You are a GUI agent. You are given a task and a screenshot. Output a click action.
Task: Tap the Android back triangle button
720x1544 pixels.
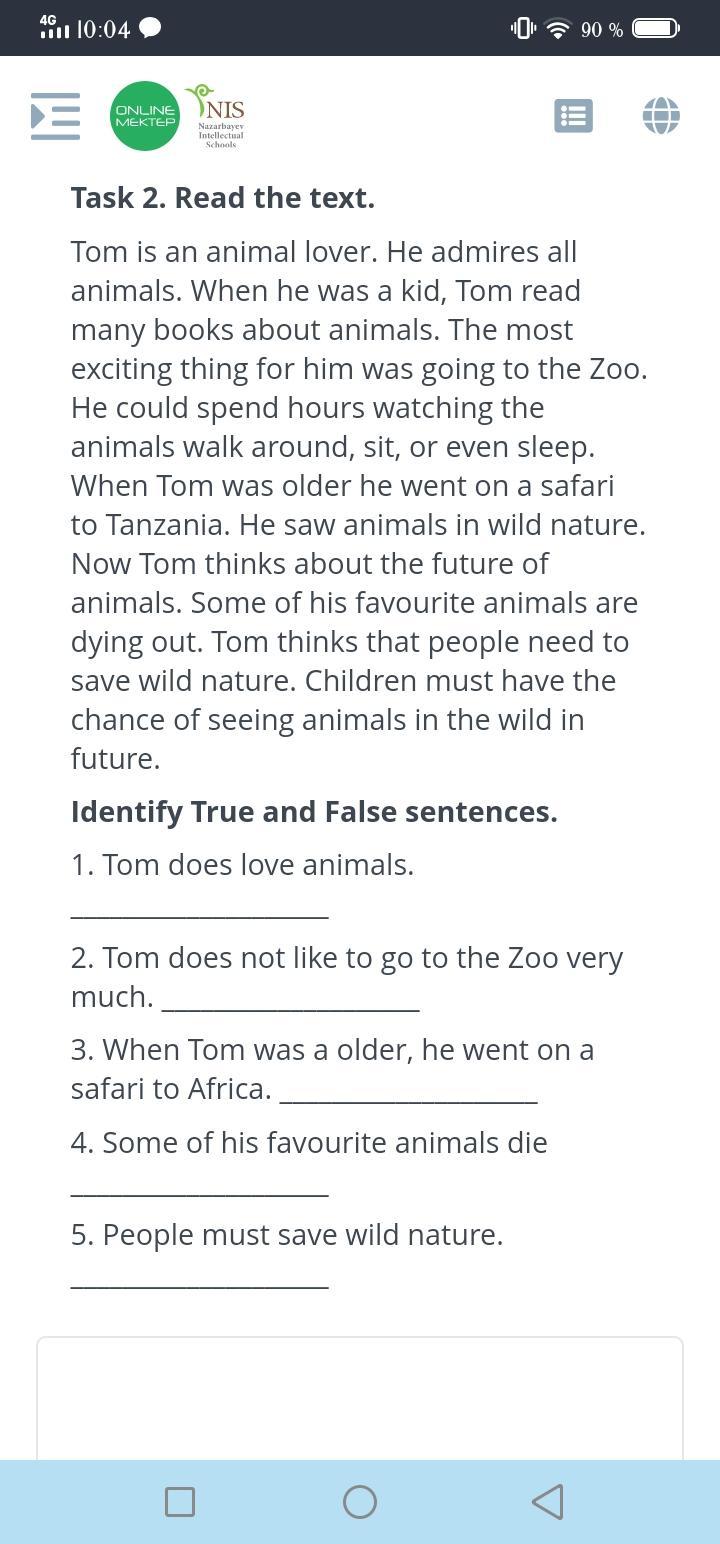[x=547, y=1501]
